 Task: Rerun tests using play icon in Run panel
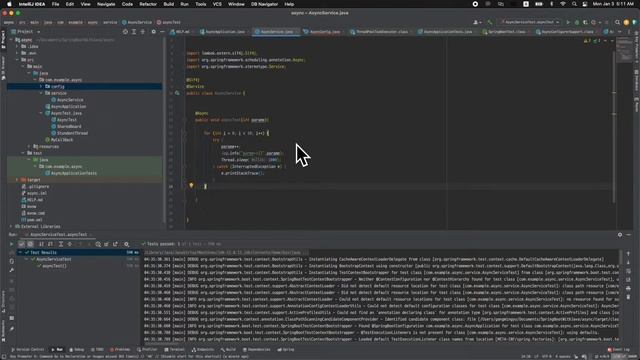point(11,244)
